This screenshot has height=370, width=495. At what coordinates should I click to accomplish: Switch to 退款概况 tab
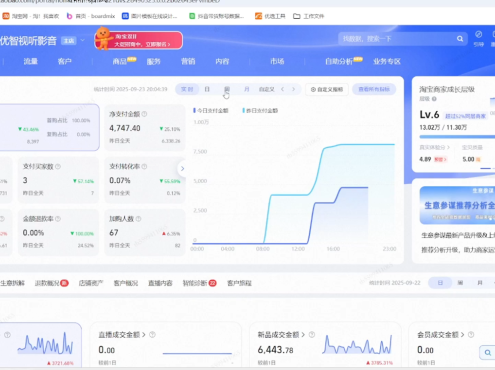(47, 283)
